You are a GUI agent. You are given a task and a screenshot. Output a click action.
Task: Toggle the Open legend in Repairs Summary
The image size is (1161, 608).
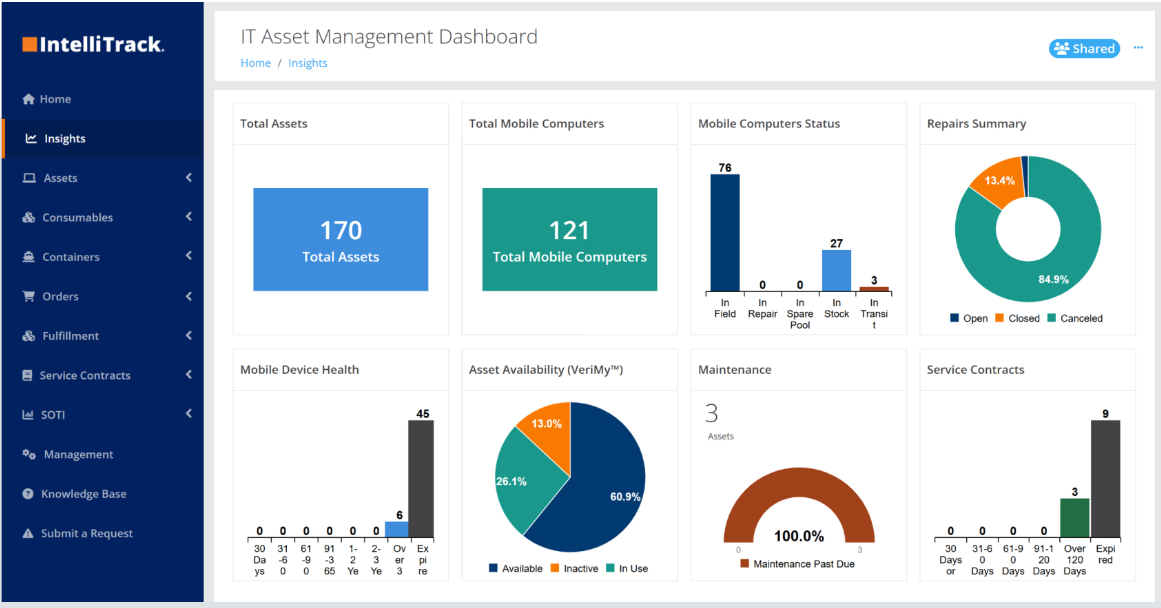tap(967, 318)
